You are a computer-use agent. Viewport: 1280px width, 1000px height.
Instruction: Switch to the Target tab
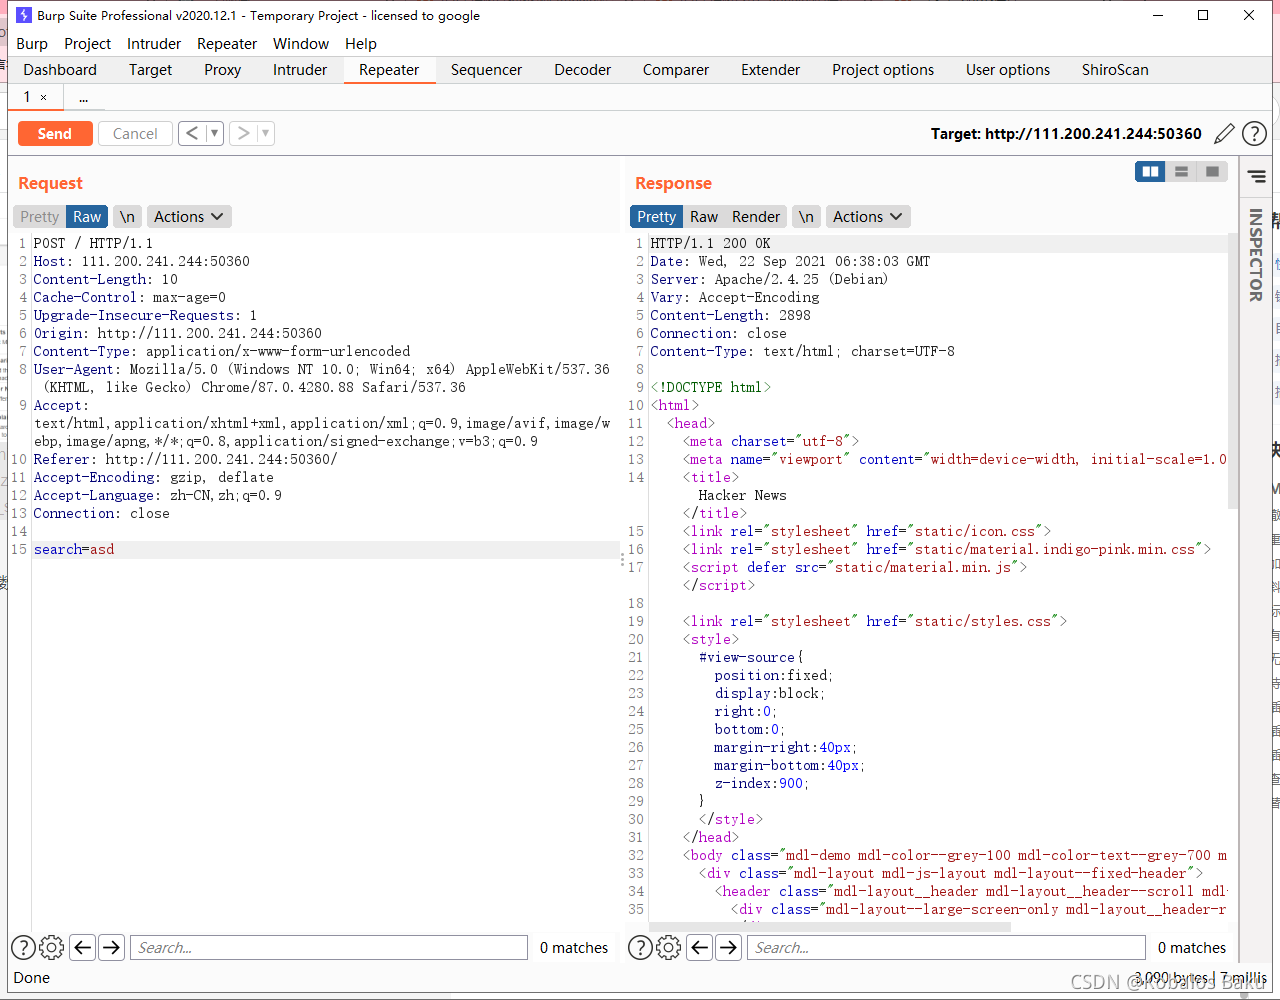[x=150, y=70]
